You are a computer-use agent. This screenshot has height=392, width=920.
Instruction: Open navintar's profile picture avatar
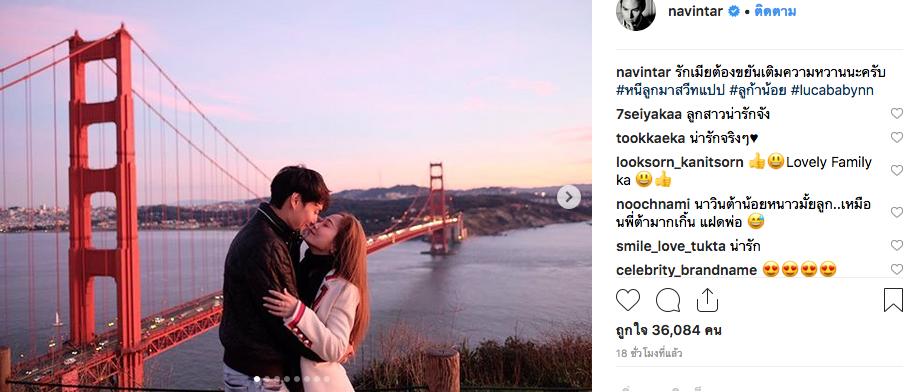[x=635, y=11]
